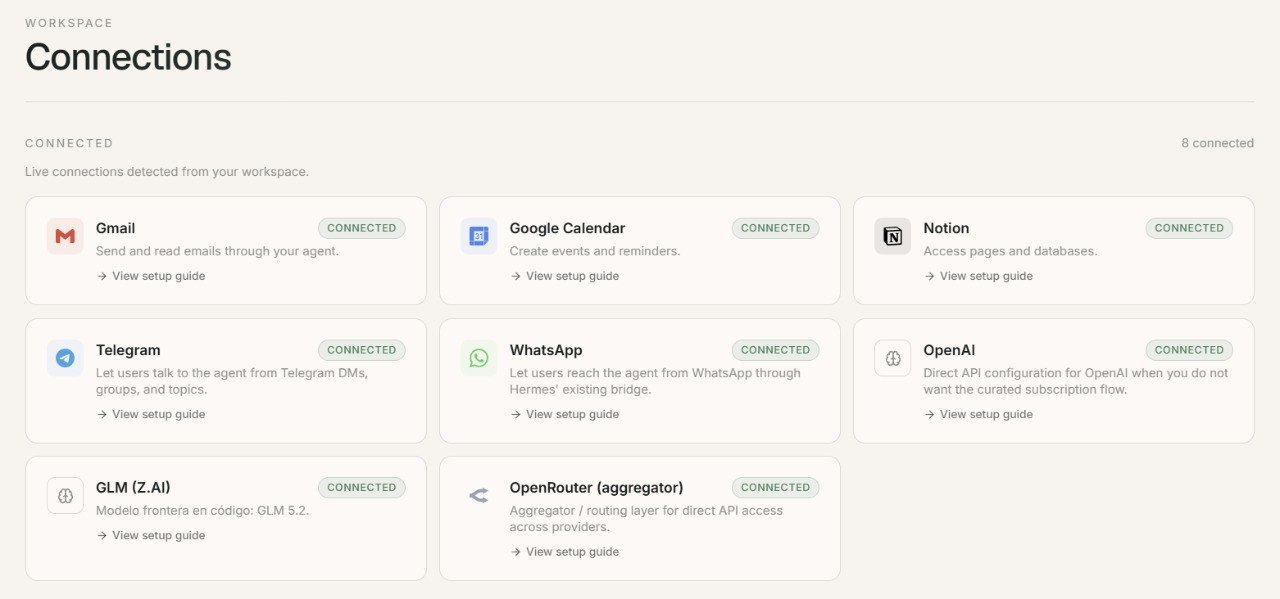
Task: Click Notion's CONNECTED status badge
Action: click(x=1190, y=228)
